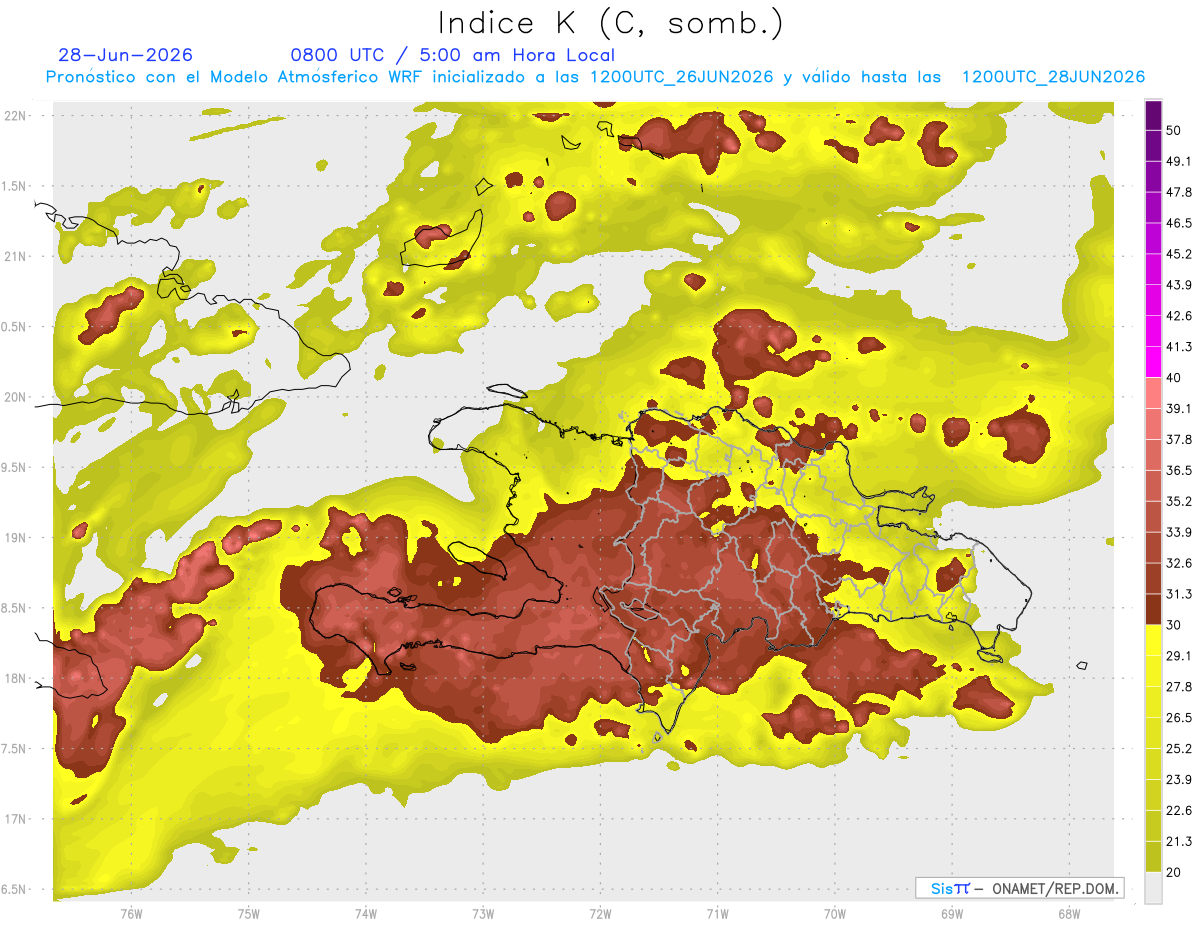Click the colorbar label '39.1'
The image size is (1200, 927).
click(1179, 409)
